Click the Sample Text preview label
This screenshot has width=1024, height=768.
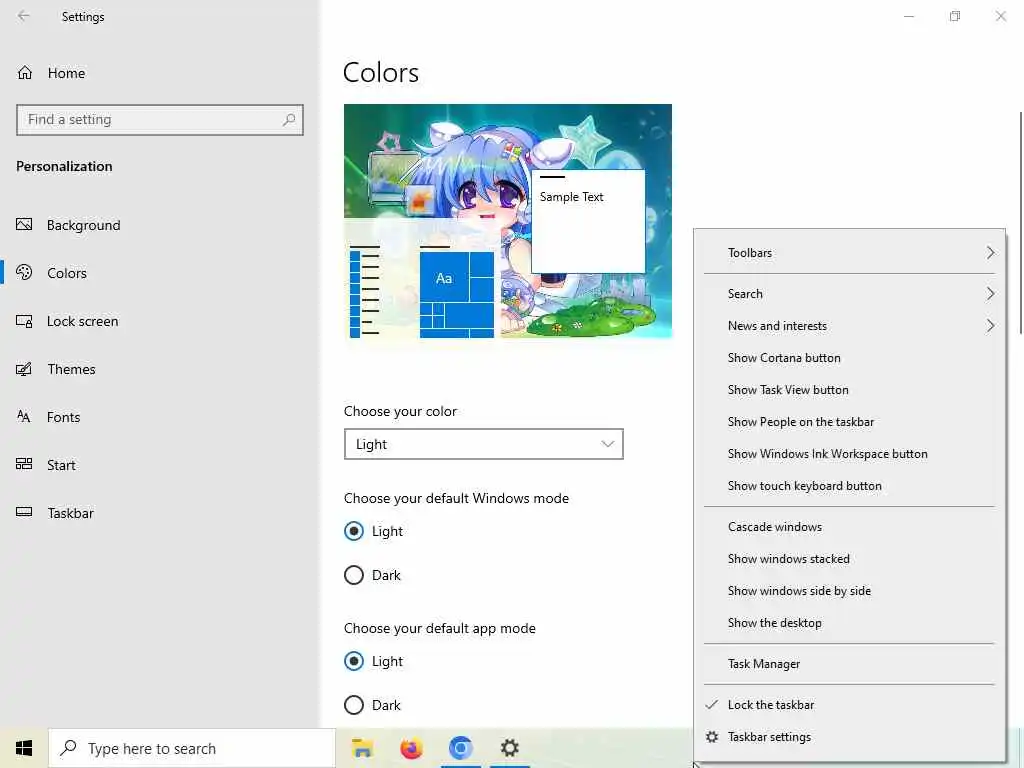point(571,197)
